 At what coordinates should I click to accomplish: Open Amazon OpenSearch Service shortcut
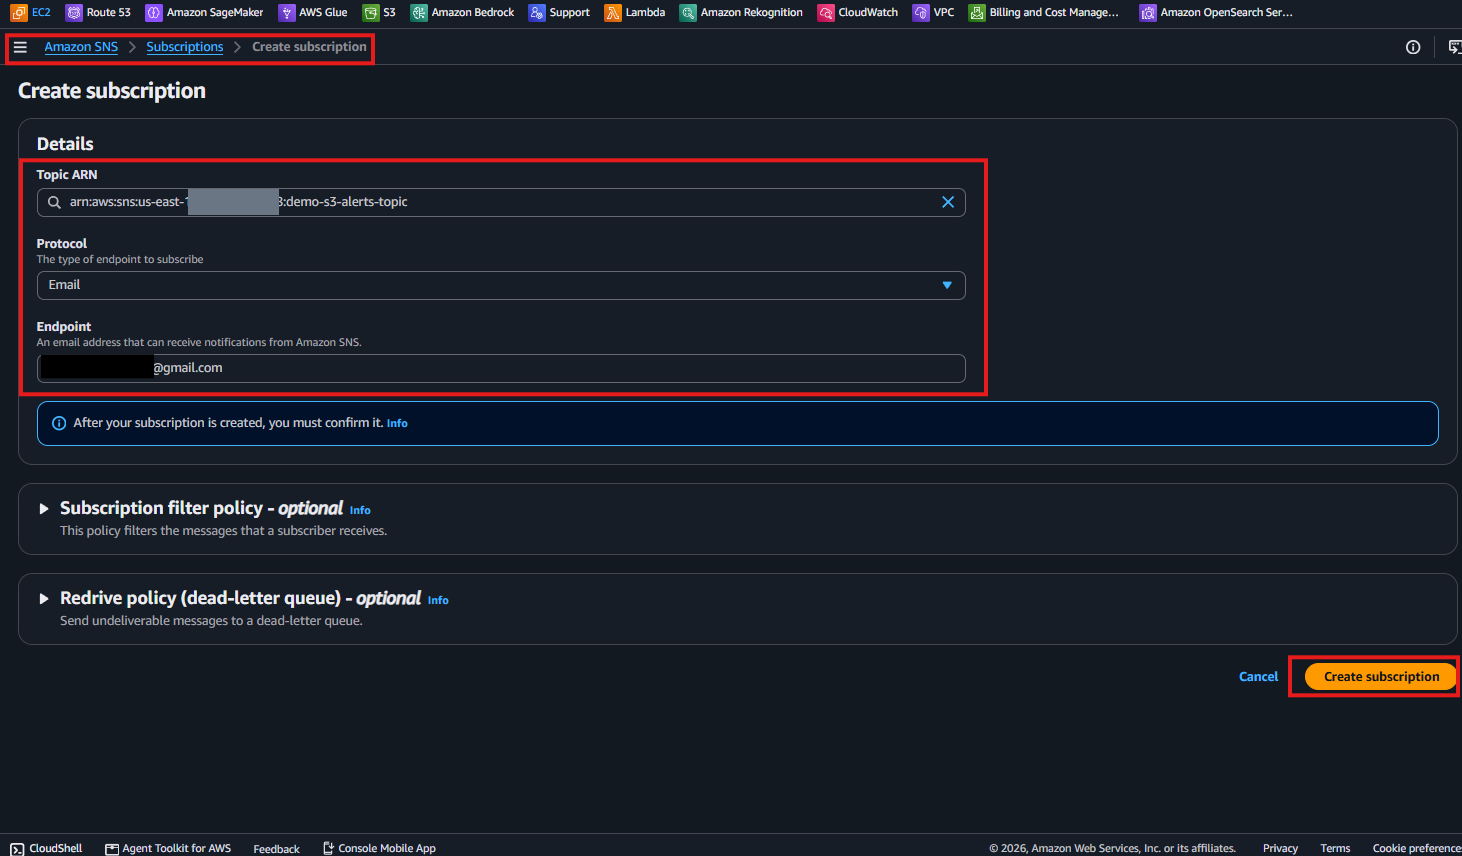(x=1216, y=12)
